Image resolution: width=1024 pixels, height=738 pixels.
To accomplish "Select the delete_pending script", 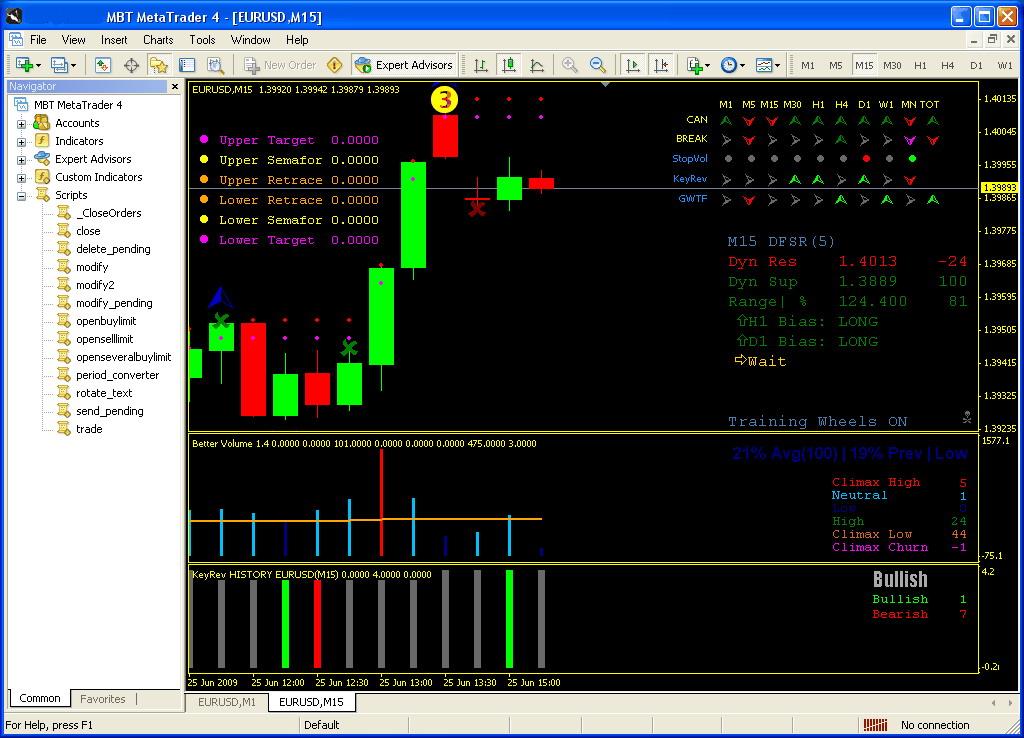I will click(x=113, y=249).
